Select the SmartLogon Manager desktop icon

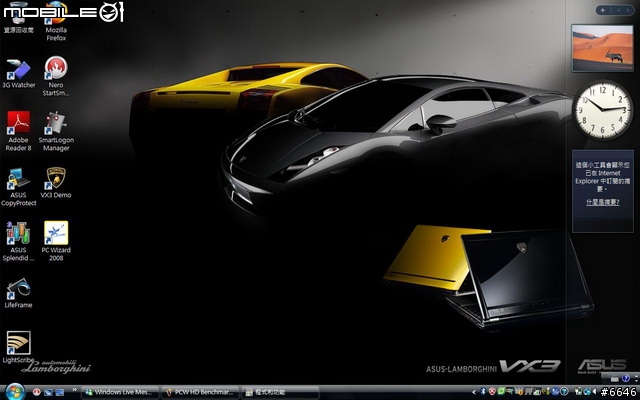tap(56, 131)
